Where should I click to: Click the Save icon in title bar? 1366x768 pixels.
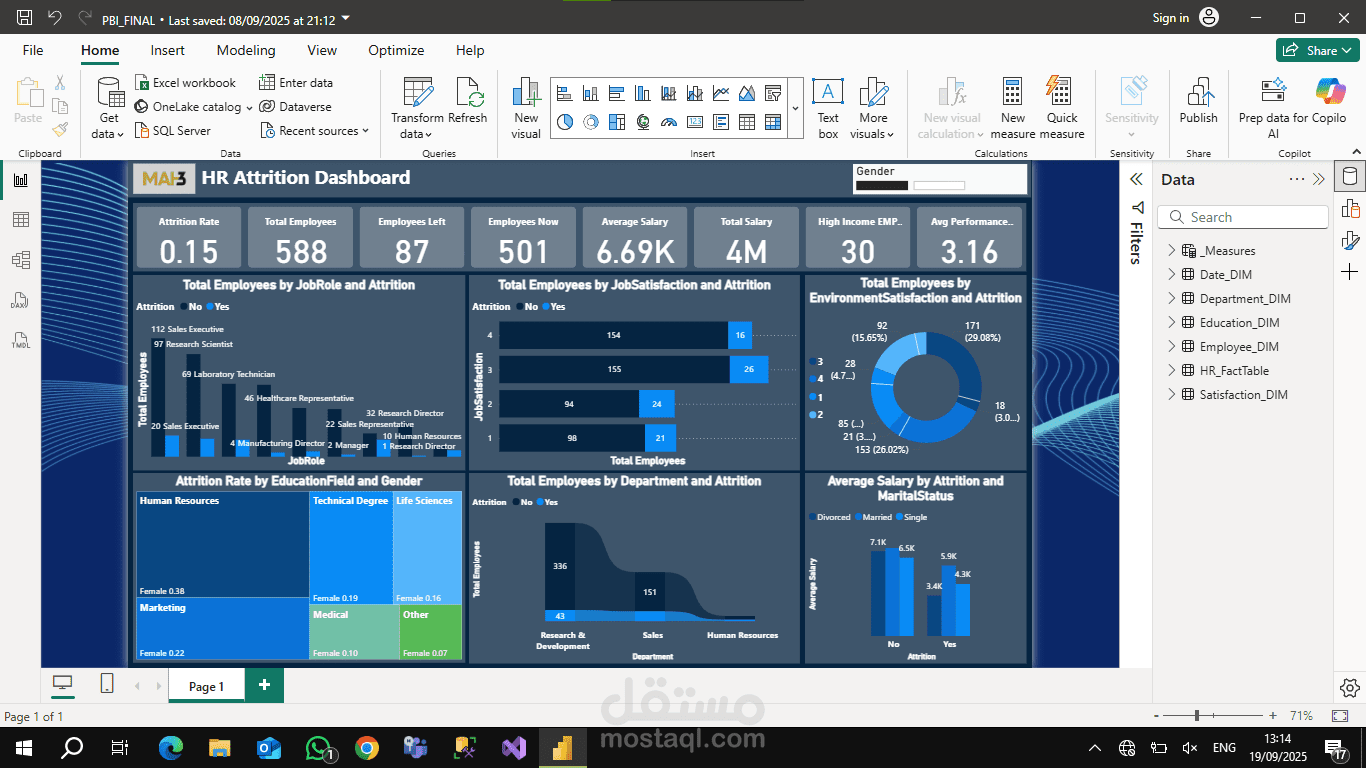[x=25, y=18]
